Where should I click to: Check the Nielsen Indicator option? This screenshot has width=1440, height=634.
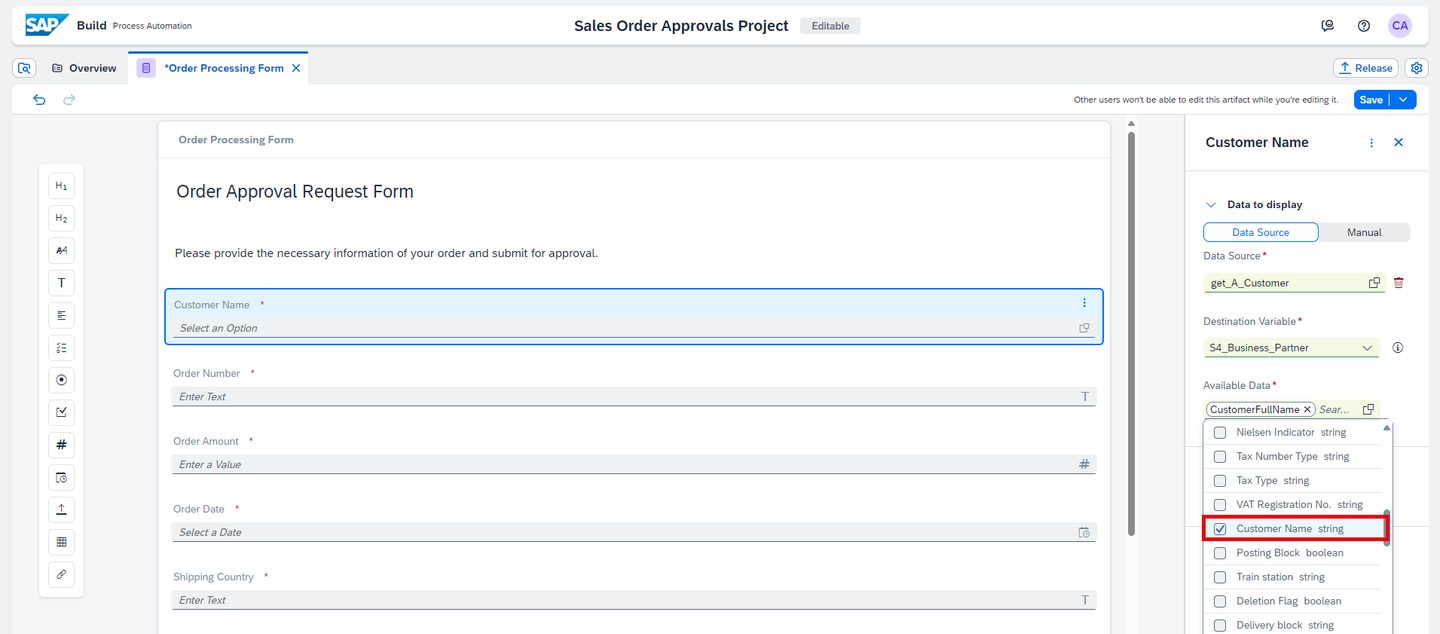coord(1219,433)
